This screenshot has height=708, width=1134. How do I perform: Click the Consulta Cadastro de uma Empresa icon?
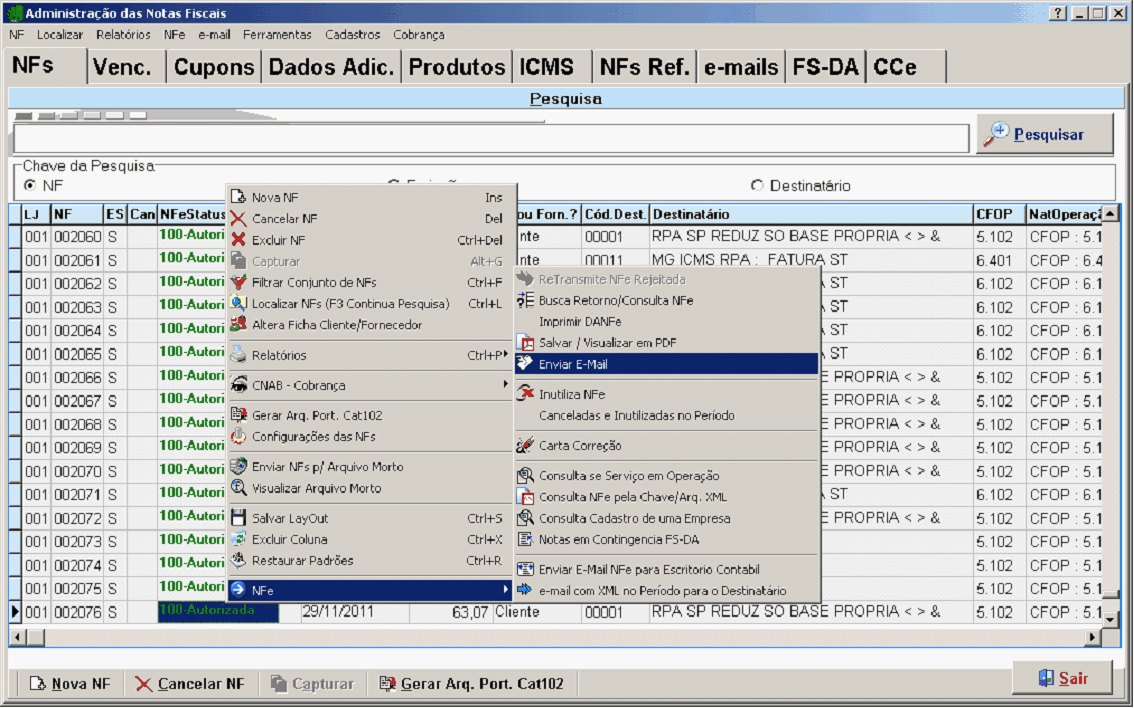[x=525, y=518]
